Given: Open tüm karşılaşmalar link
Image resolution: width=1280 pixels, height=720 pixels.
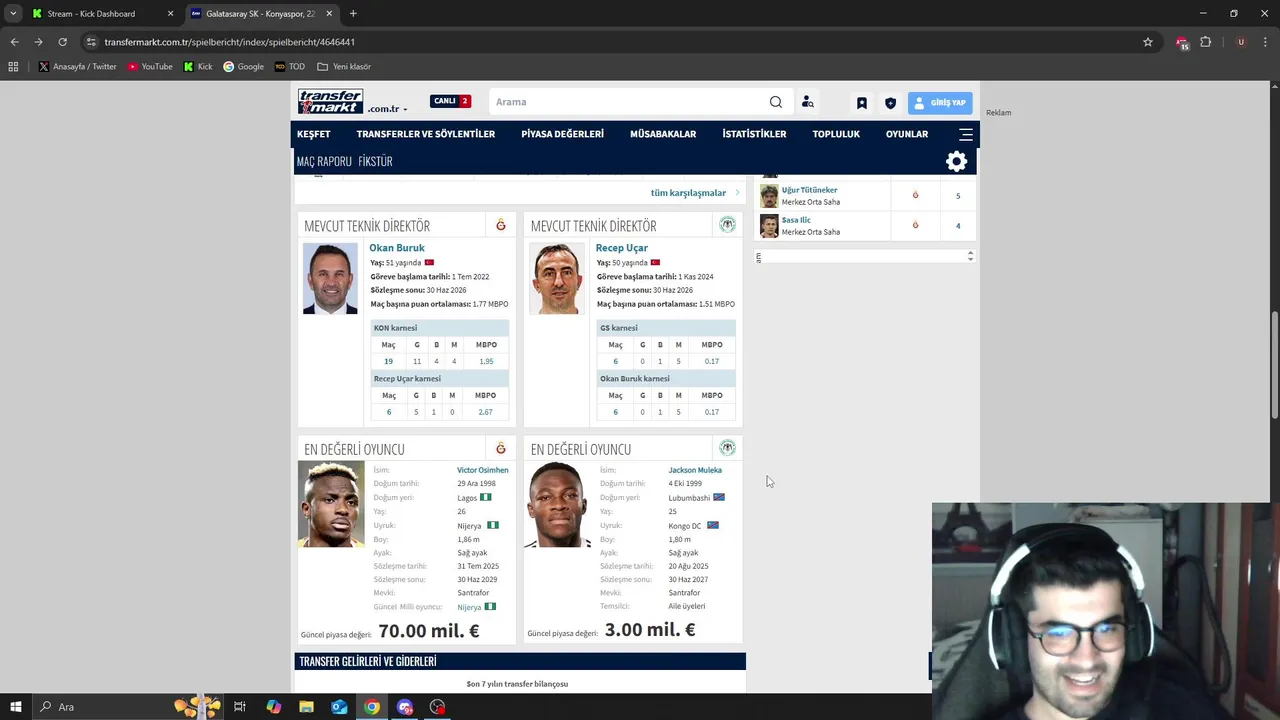Looking at the screenshot, I should (688, 193).
